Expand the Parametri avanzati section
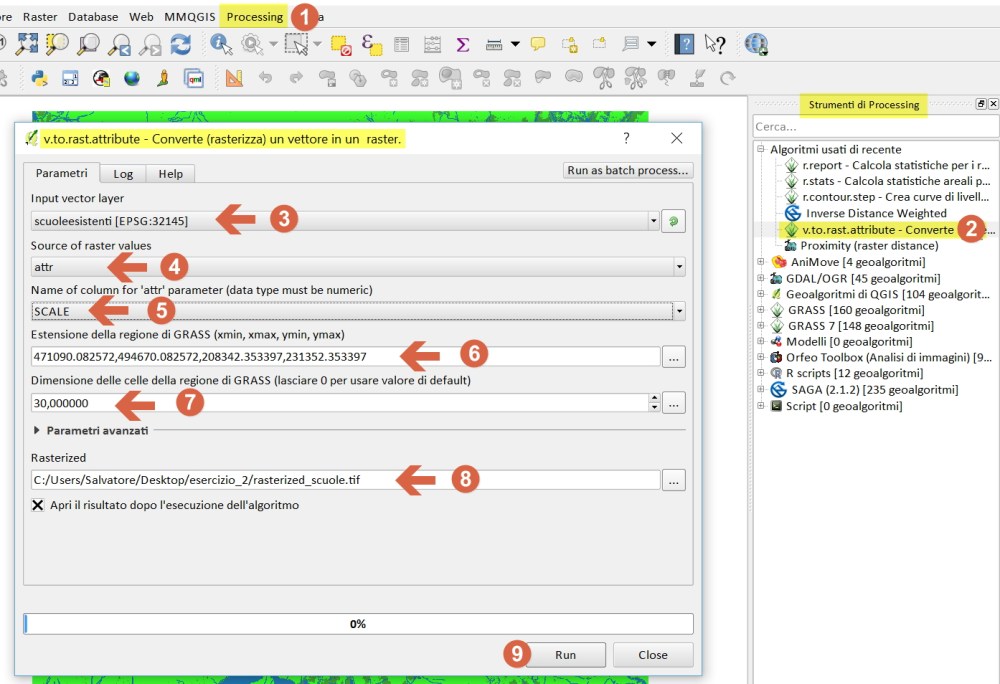This screenshot has width=1000, height=684. [x=38, y=431]
